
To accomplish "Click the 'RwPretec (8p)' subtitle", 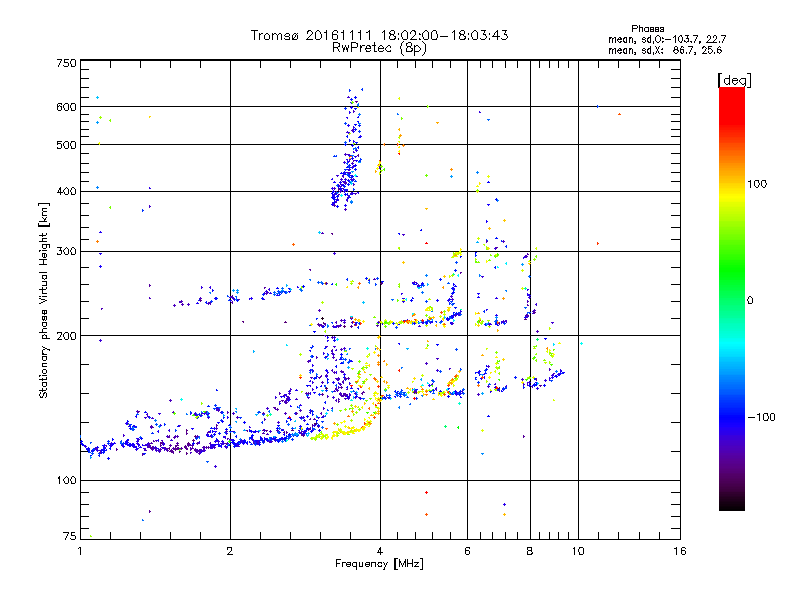I will pyautogui.click(x=379, y=48).
